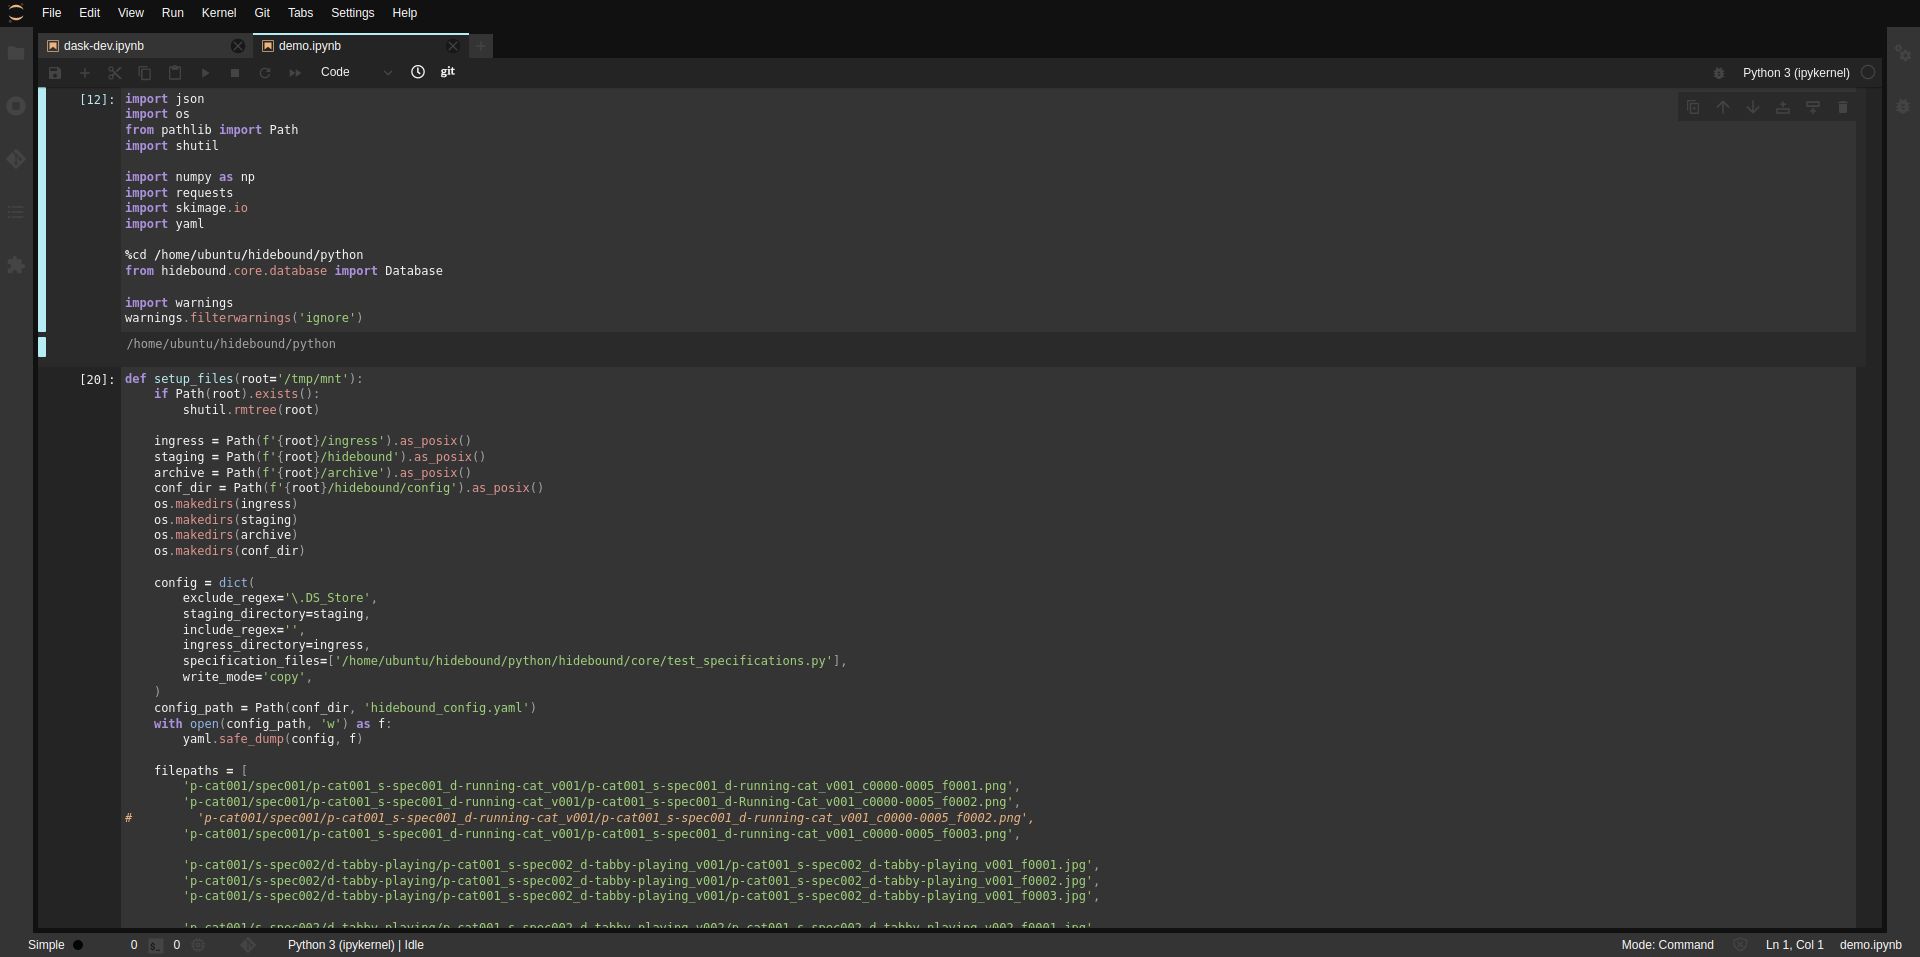
Task: Open Running Terminals and Kernels sidebar
Action: pyautogui.click(x=16, y=106)
